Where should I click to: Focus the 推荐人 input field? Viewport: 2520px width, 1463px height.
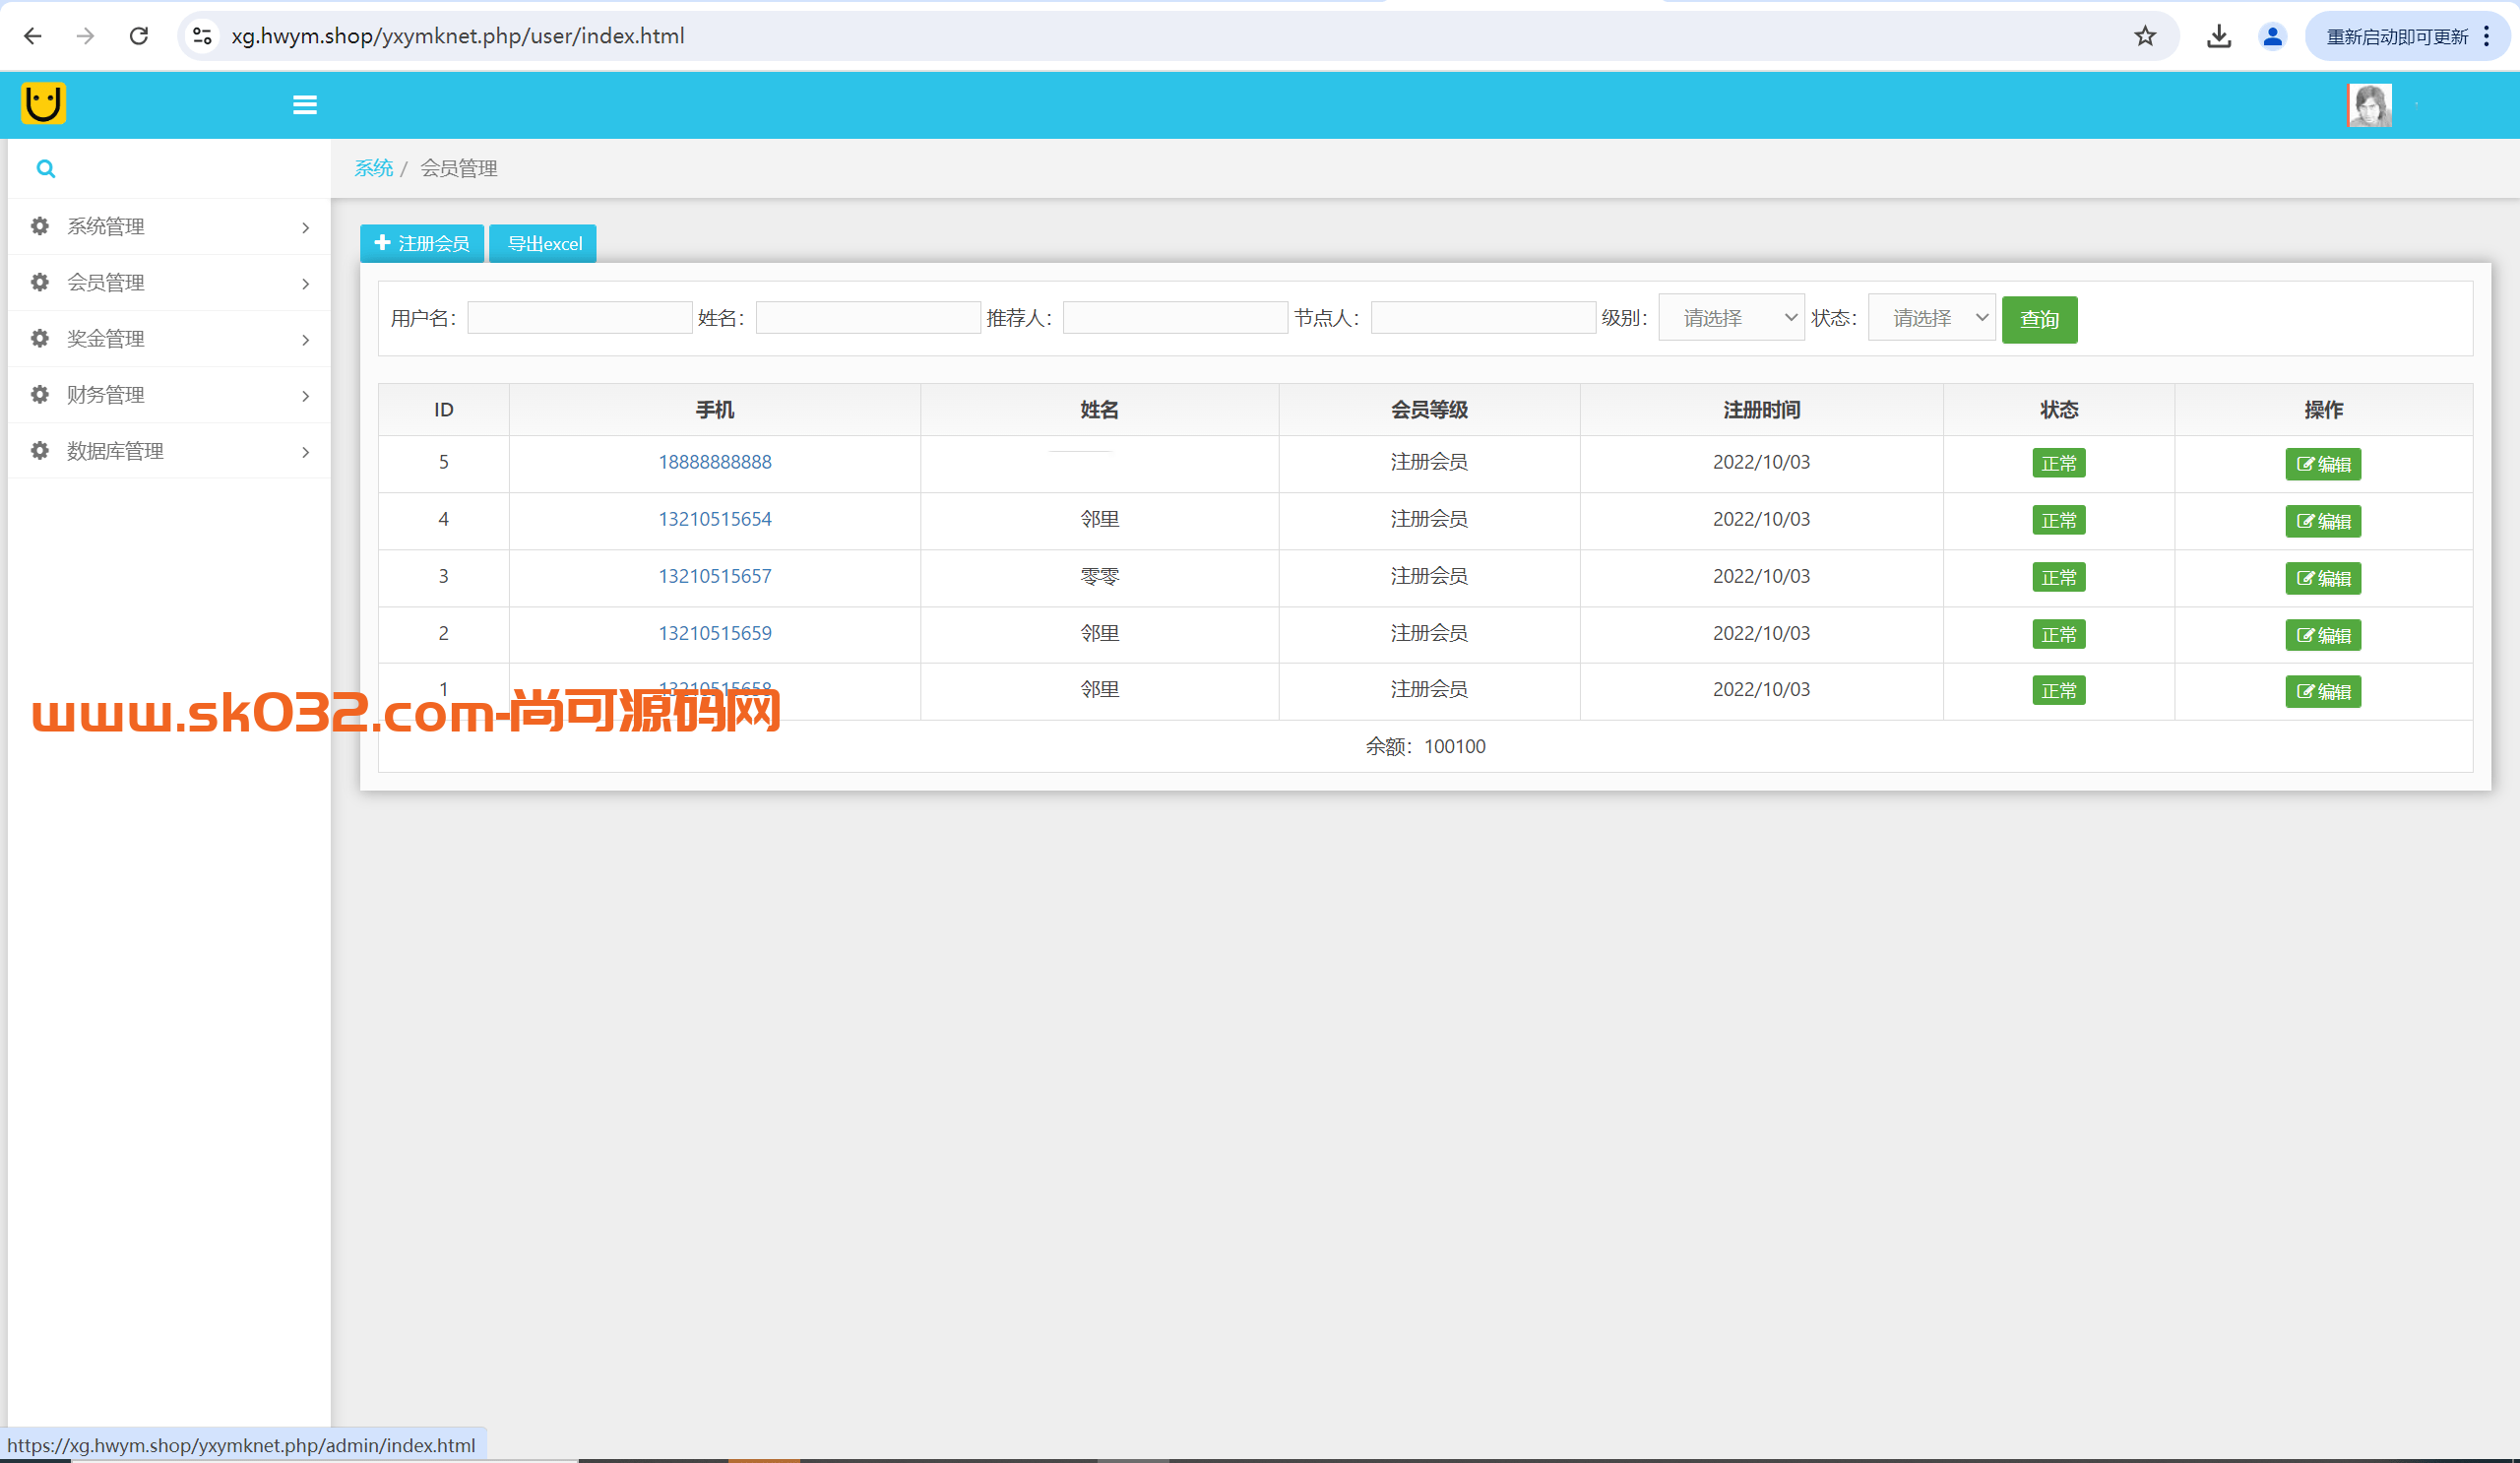coord(1175,318)
